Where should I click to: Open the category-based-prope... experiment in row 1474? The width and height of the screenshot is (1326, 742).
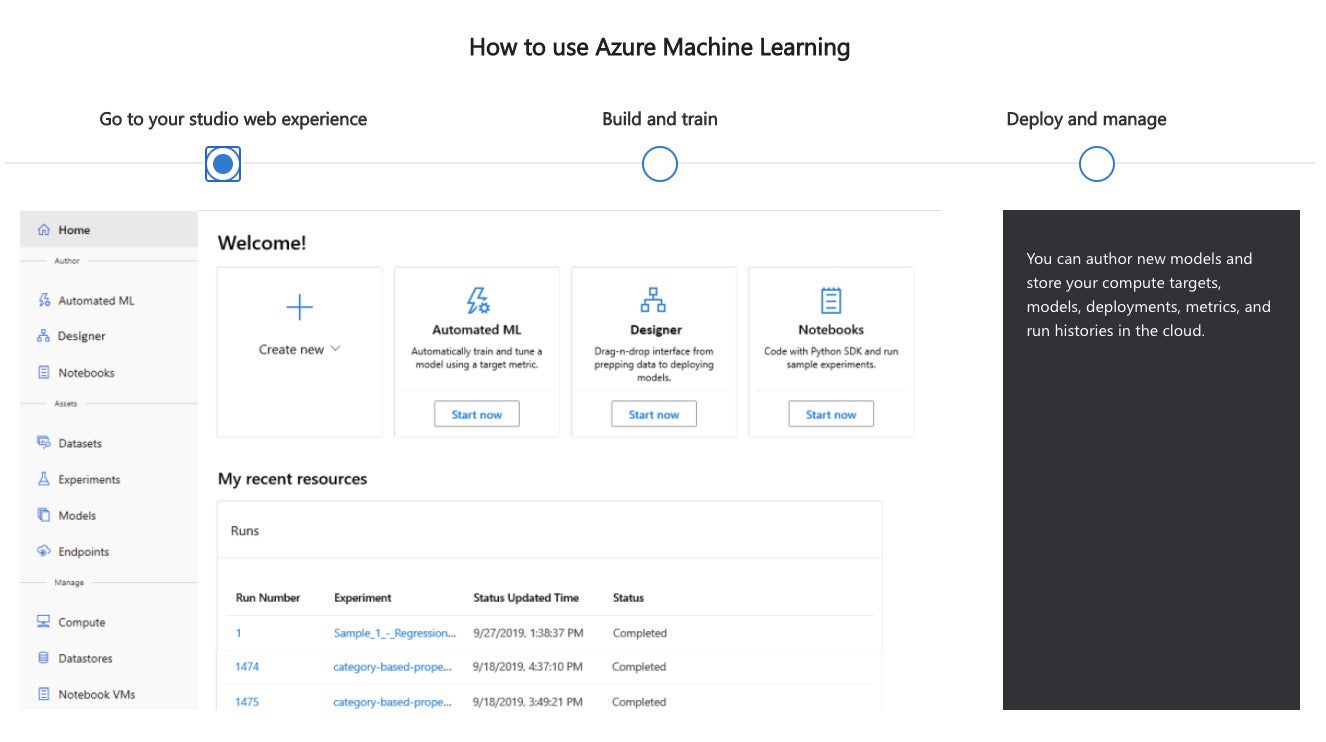(393, 667)
